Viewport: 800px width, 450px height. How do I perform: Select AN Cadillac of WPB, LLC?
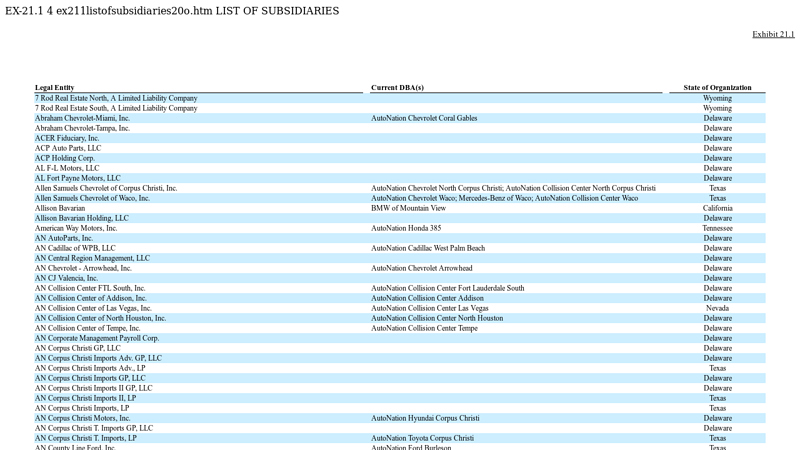[75, 248]
